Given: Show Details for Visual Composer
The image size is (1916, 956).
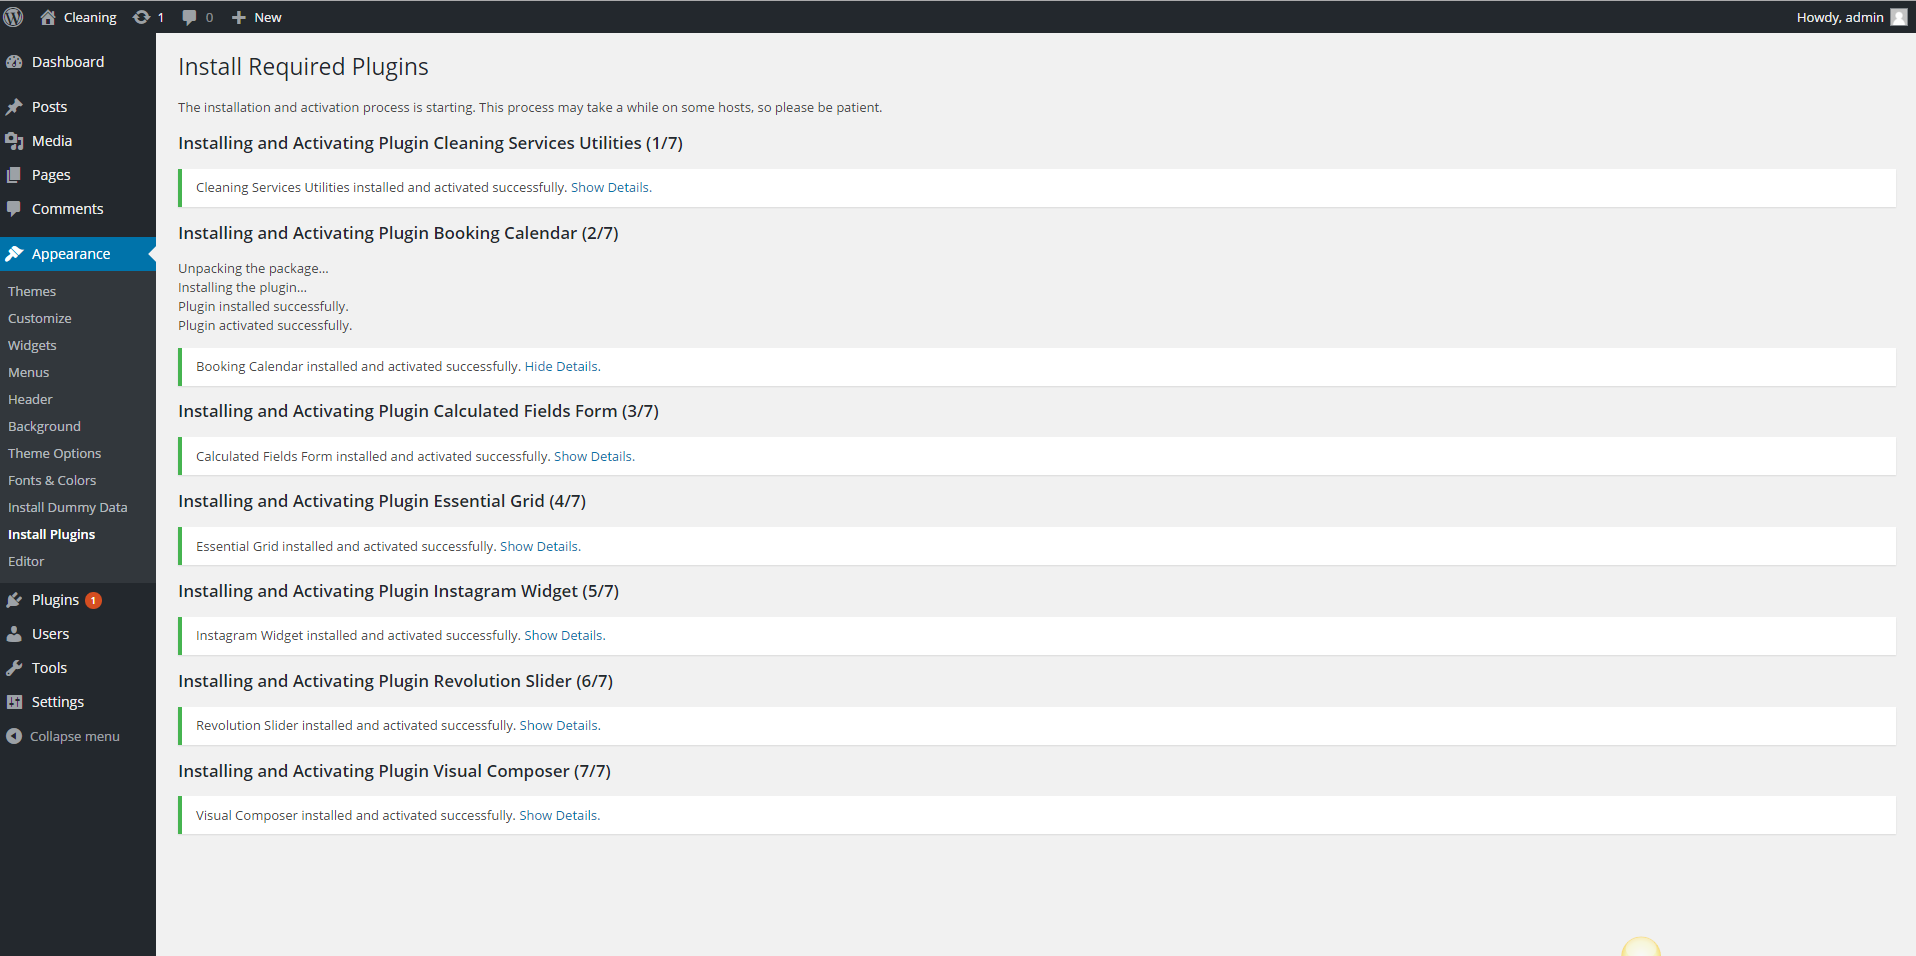Looking at the screenshot, I should pyautogui.click(x=558, y=815).
